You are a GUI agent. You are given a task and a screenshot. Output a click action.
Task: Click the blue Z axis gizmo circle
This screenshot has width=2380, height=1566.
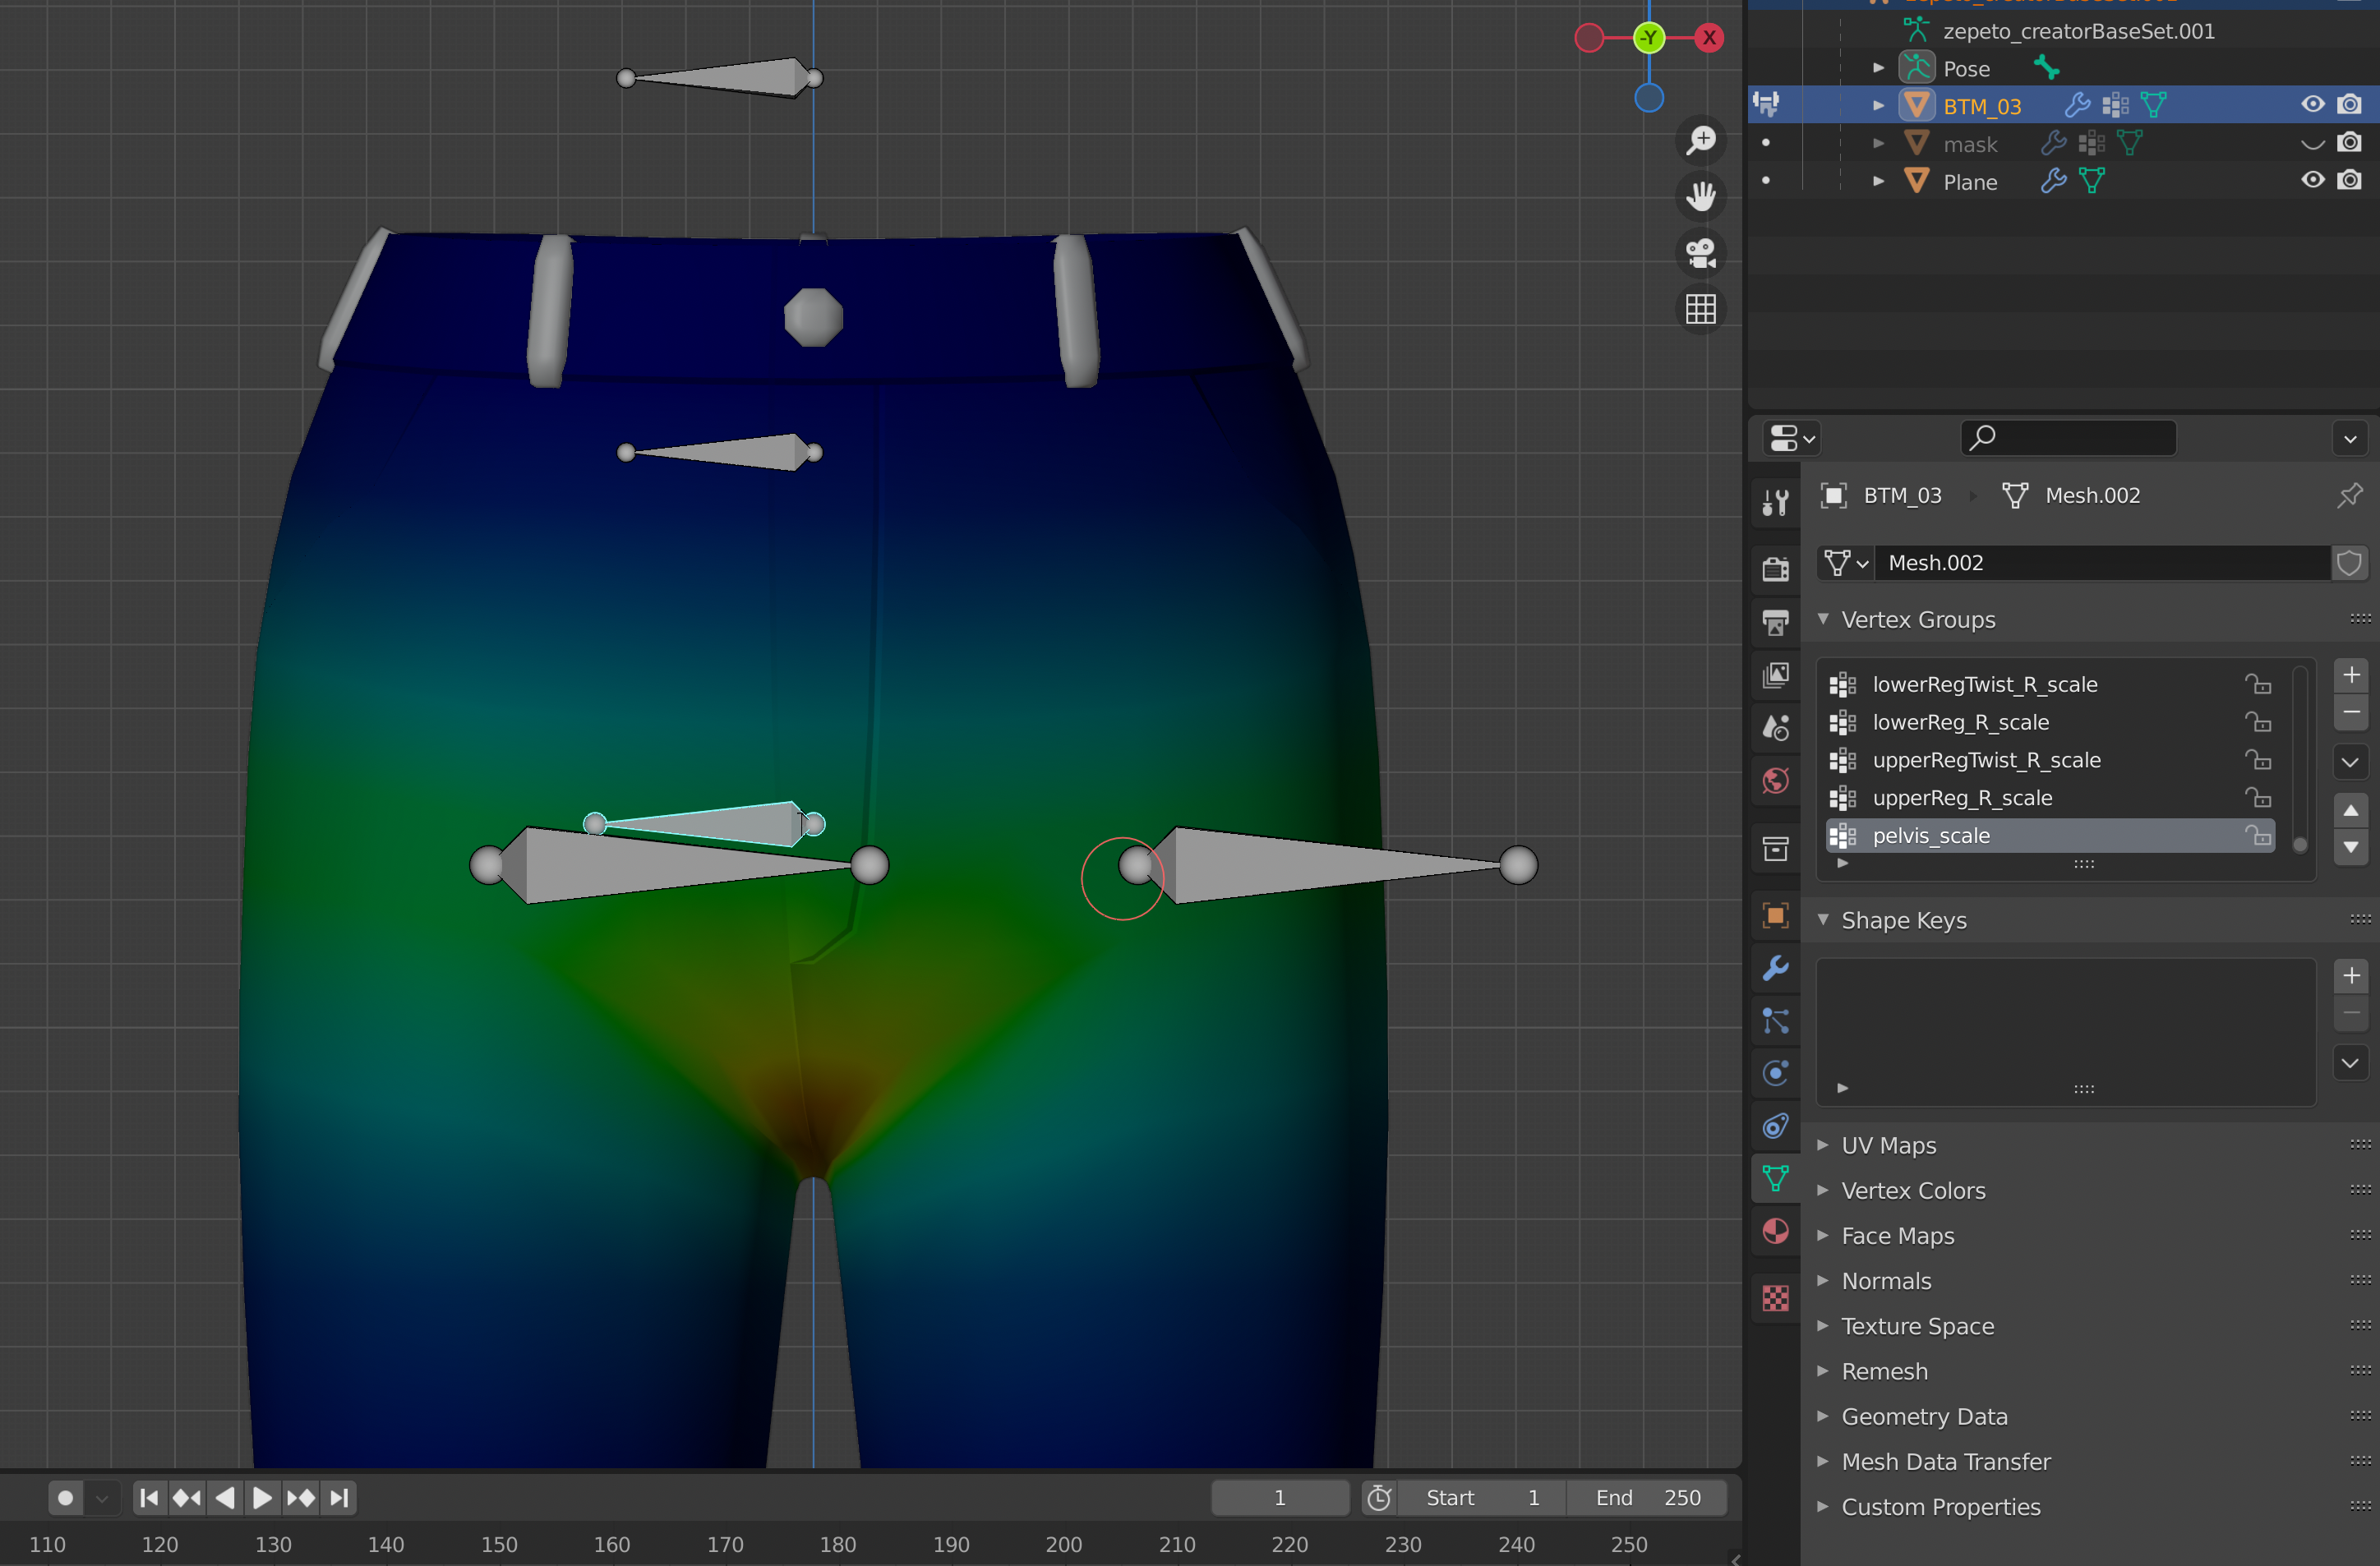point(1649,97)
